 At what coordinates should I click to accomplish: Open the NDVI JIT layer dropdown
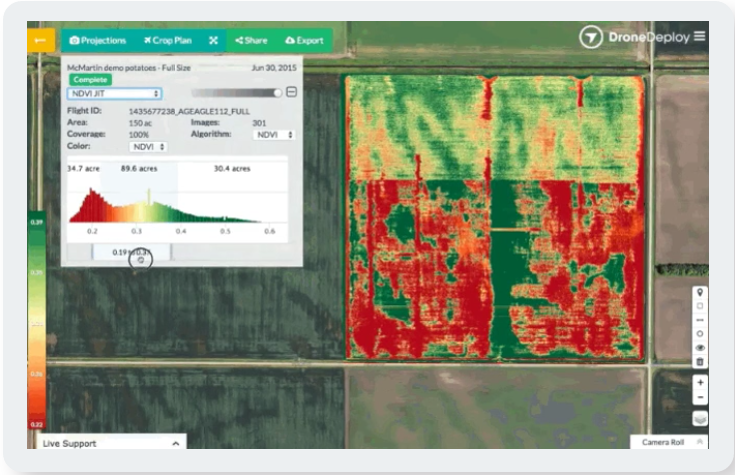(x=114, y=93)
